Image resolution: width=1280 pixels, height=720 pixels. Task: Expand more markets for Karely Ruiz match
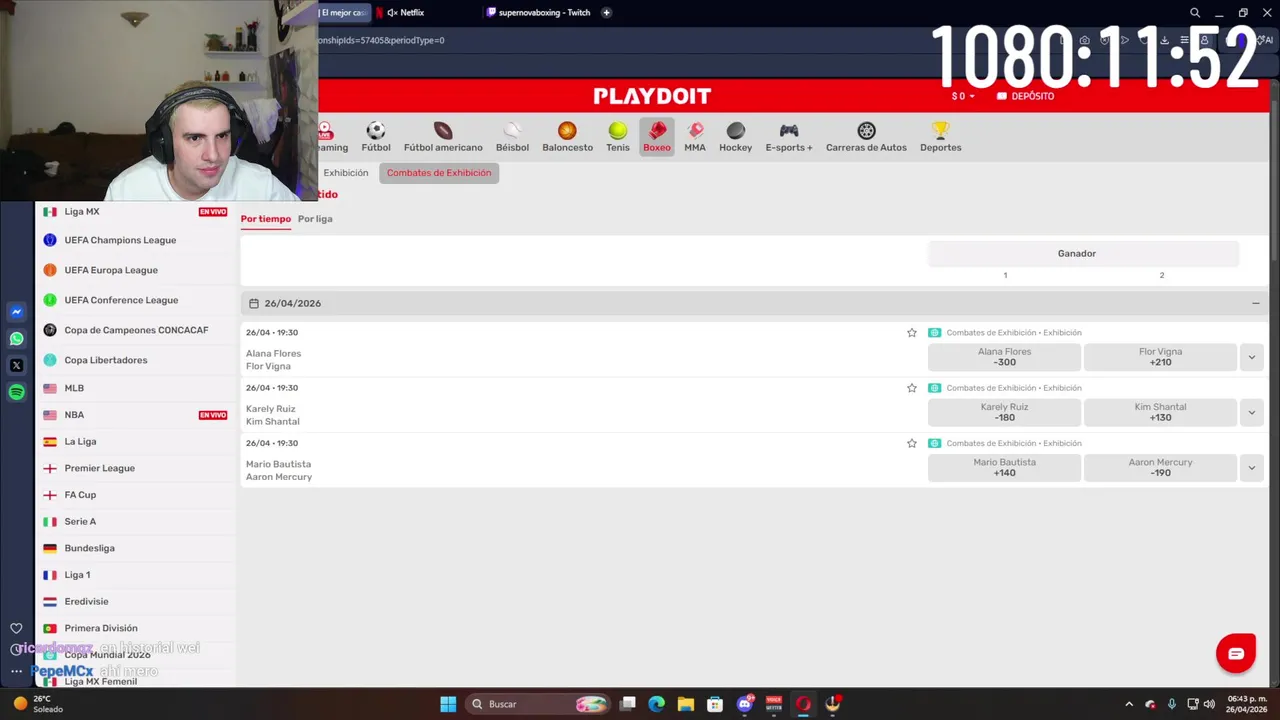pos(1251,412)
